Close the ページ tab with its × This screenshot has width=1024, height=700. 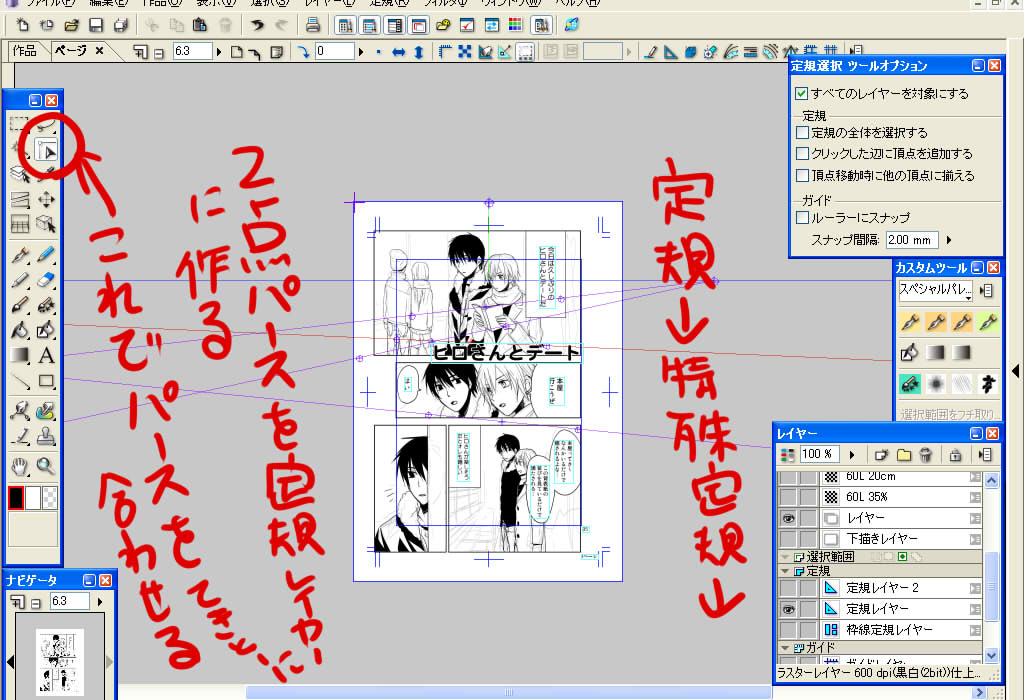click(x=99, y=51)
